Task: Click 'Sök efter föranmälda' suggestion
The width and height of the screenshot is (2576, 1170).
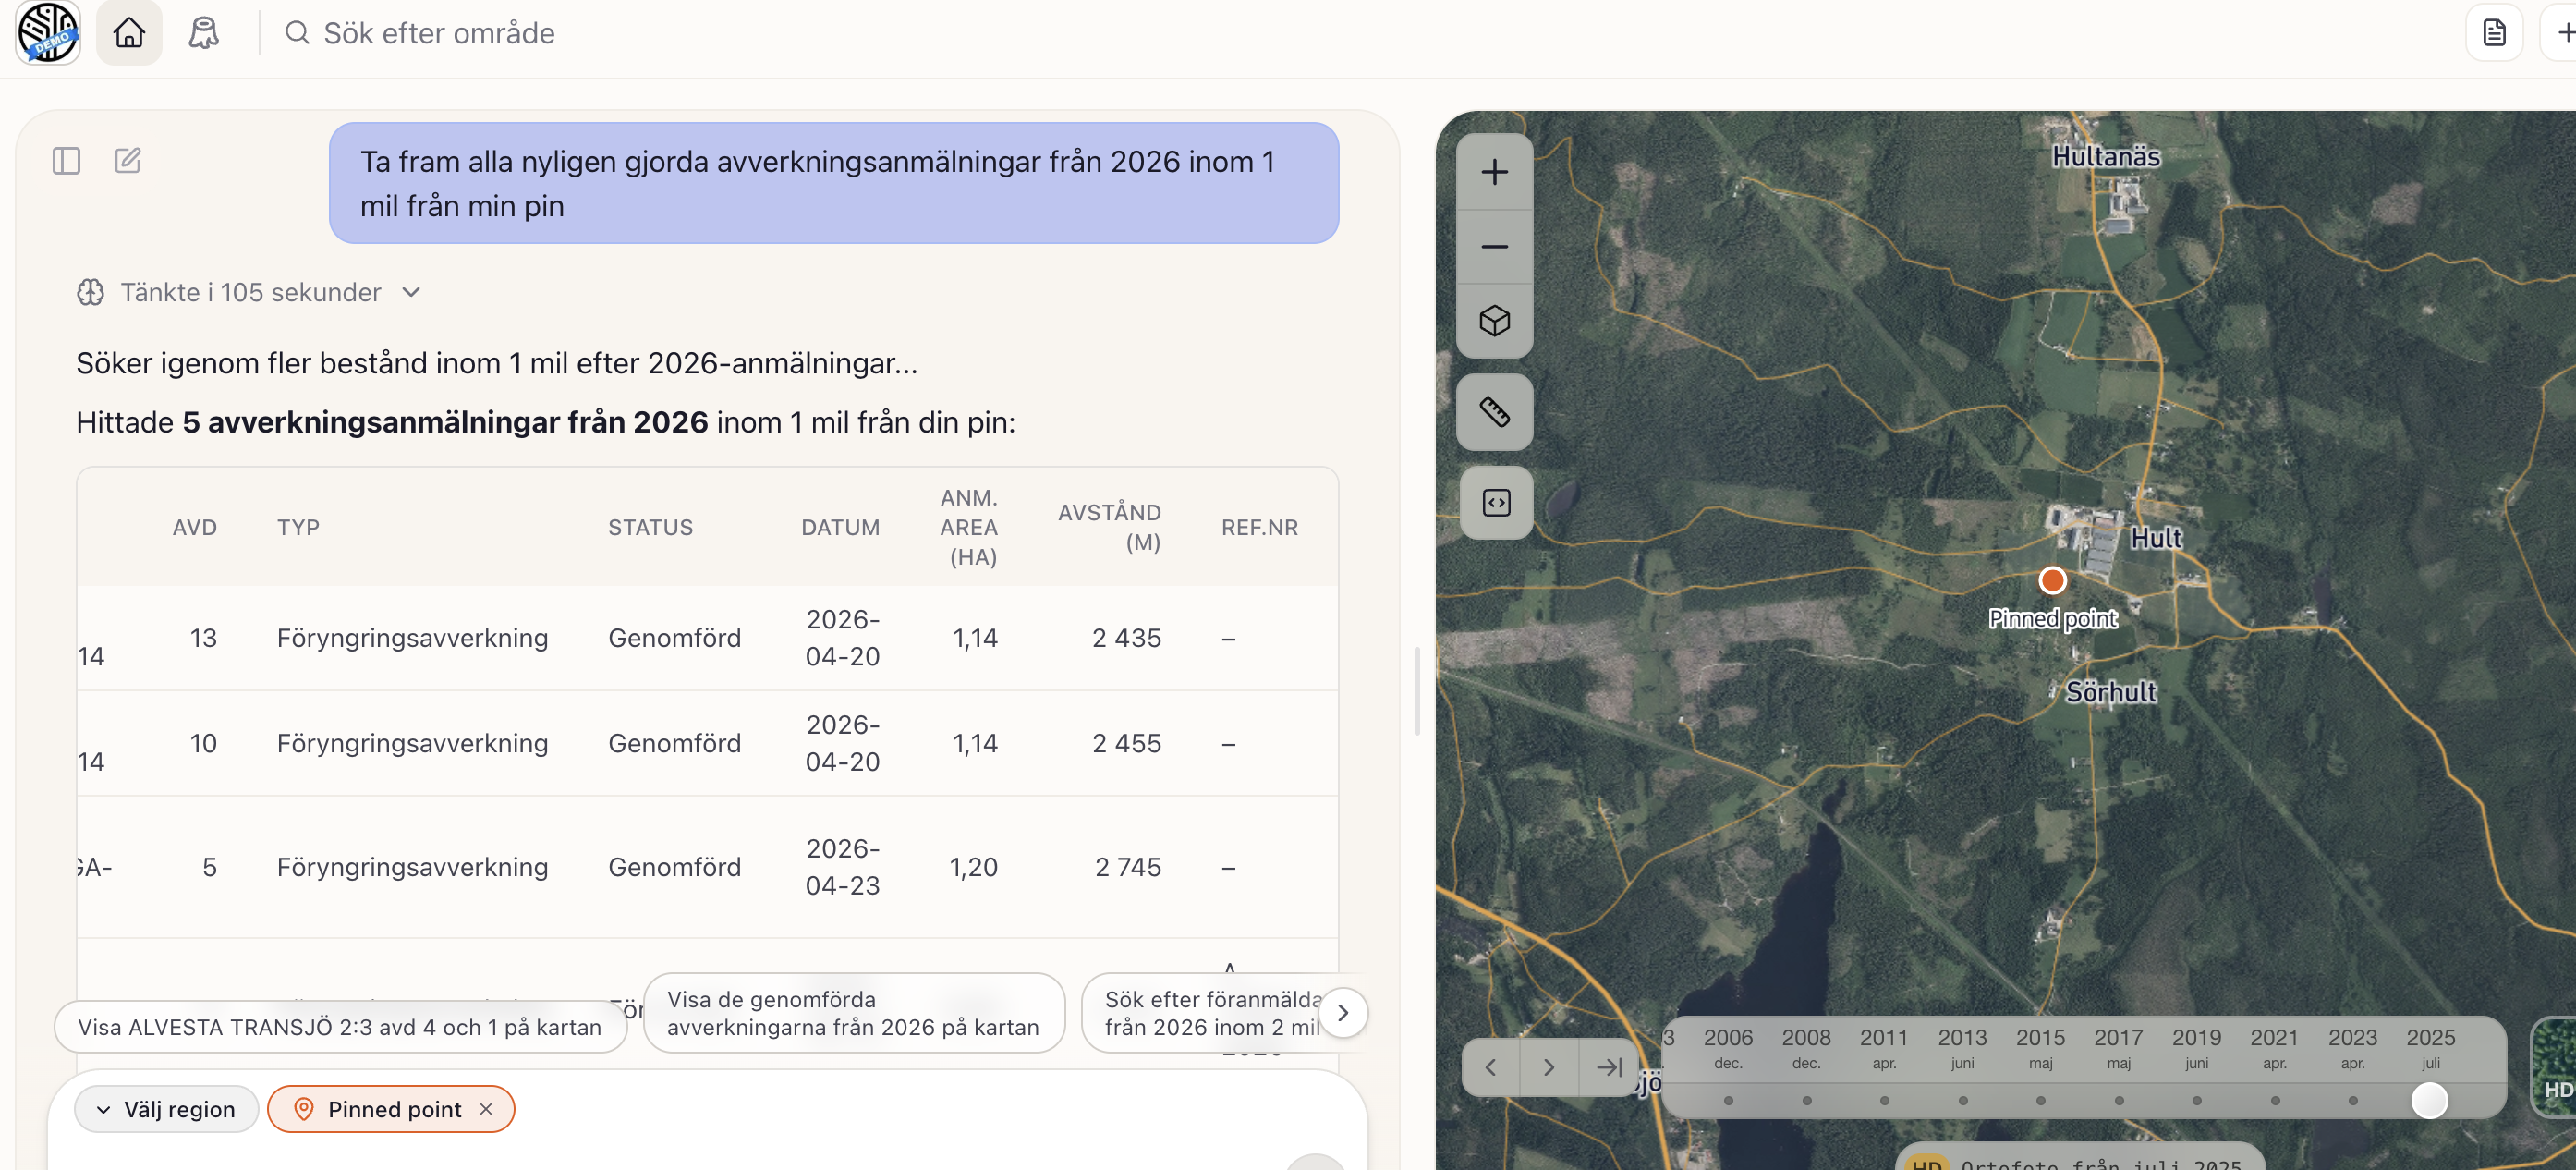Action: tap(1211, 1013)
